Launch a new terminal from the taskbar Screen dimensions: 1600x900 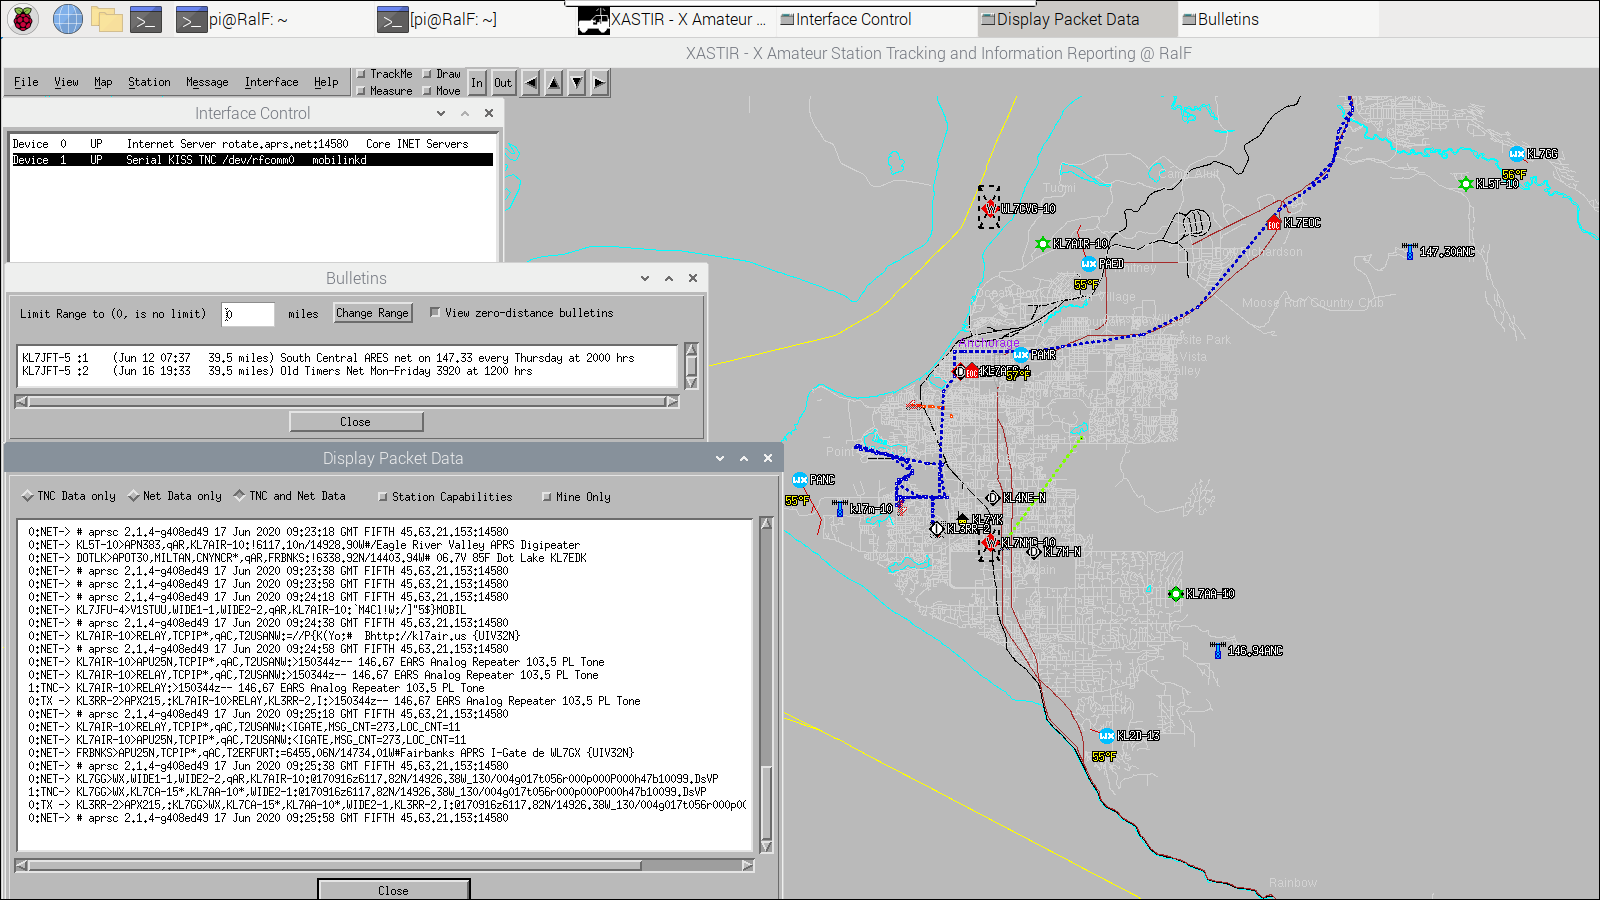pos(146,19)
